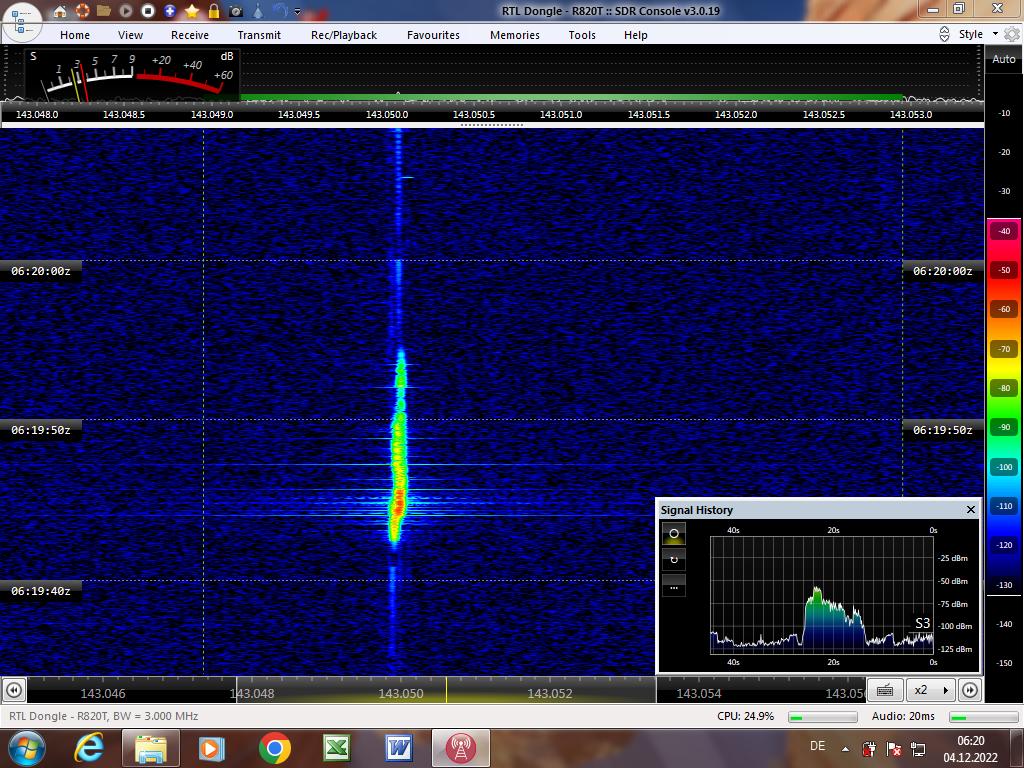Open the View ribbon tab

point(130,35)
